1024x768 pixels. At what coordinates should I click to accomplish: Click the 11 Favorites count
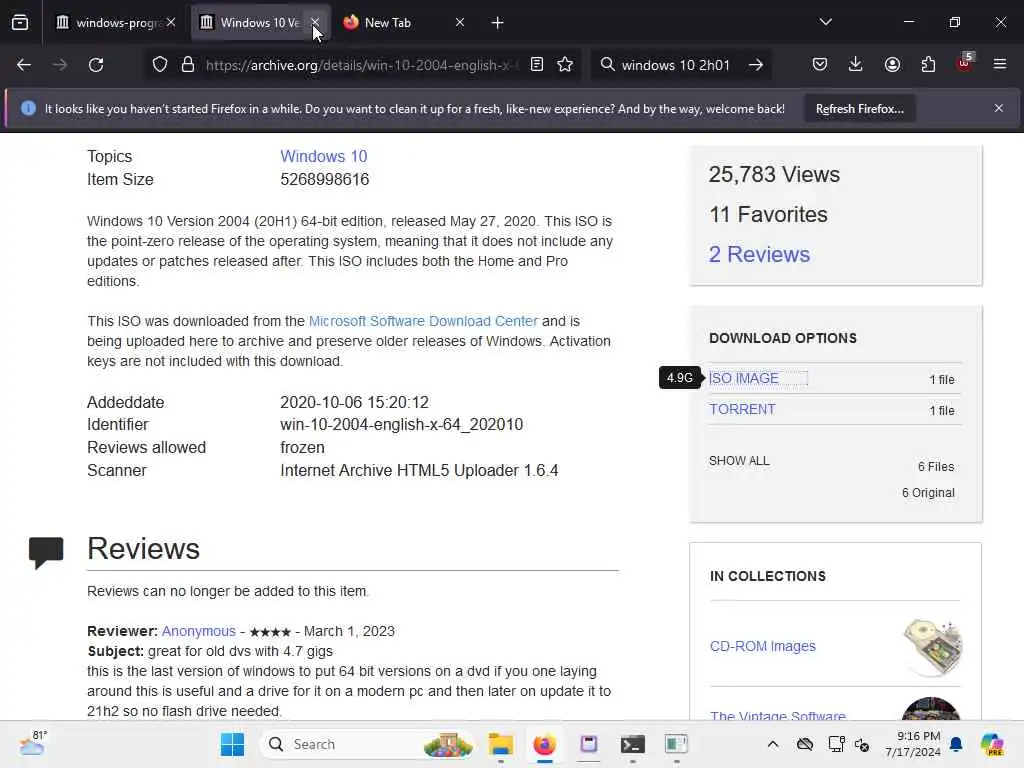[769, 215]
